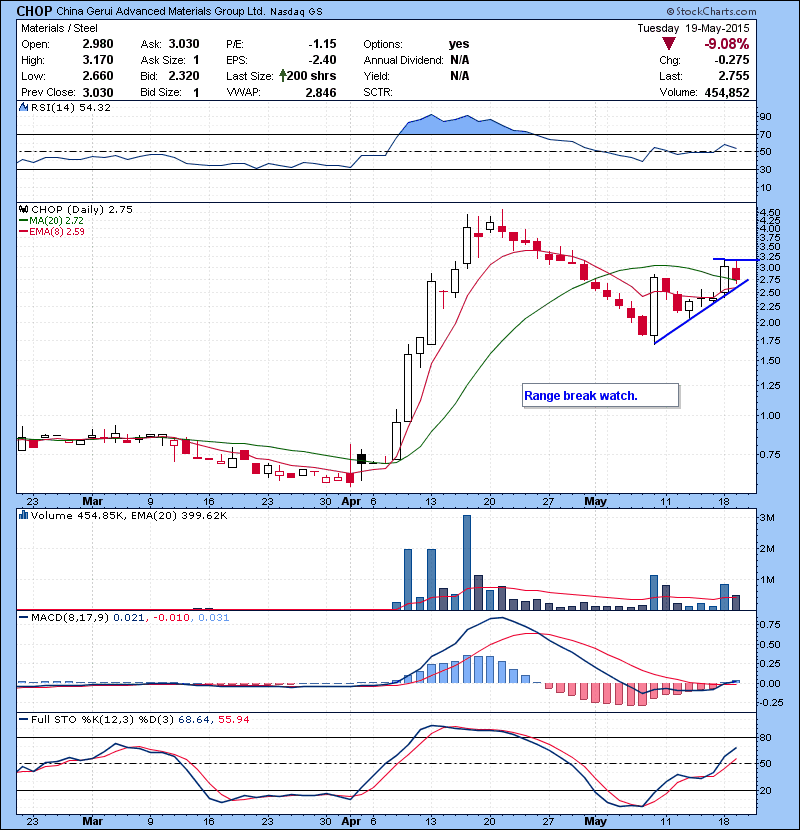Click the 90 tick on the RSI axis
This screenshot has width=800, height=830.
[765, 116]
